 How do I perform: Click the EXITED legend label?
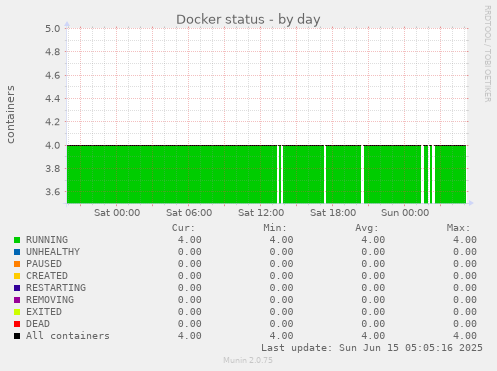(x=44, y=312)
